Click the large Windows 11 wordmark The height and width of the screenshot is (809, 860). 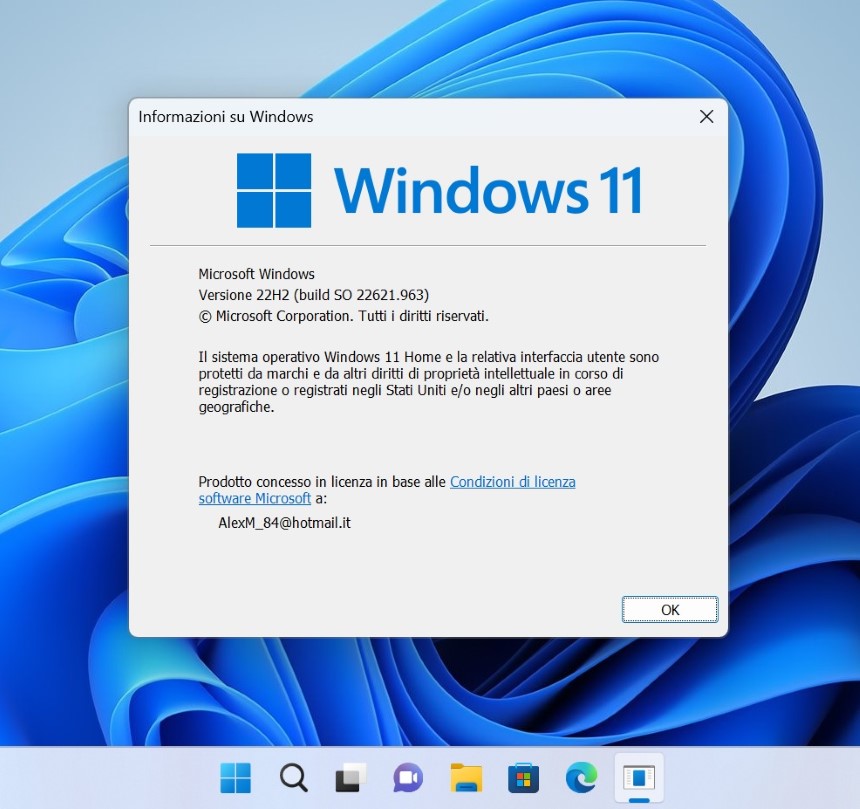coord(488,190)
